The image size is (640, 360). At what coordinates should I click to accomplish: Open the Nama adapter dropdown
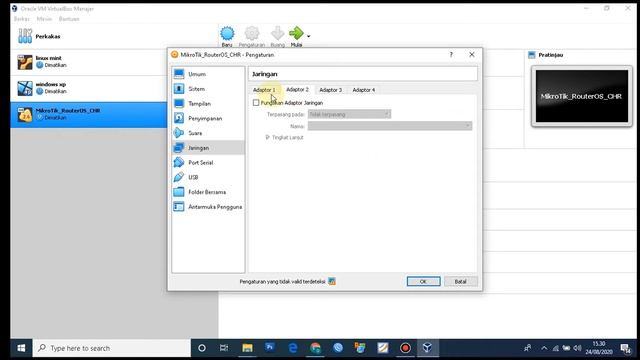(x=390, y=126)
